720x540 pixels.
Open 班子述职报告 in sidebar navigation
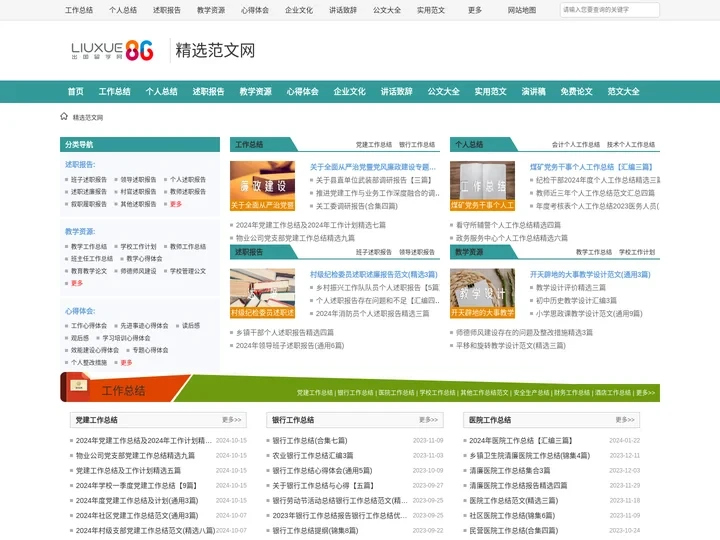point(89,180)
